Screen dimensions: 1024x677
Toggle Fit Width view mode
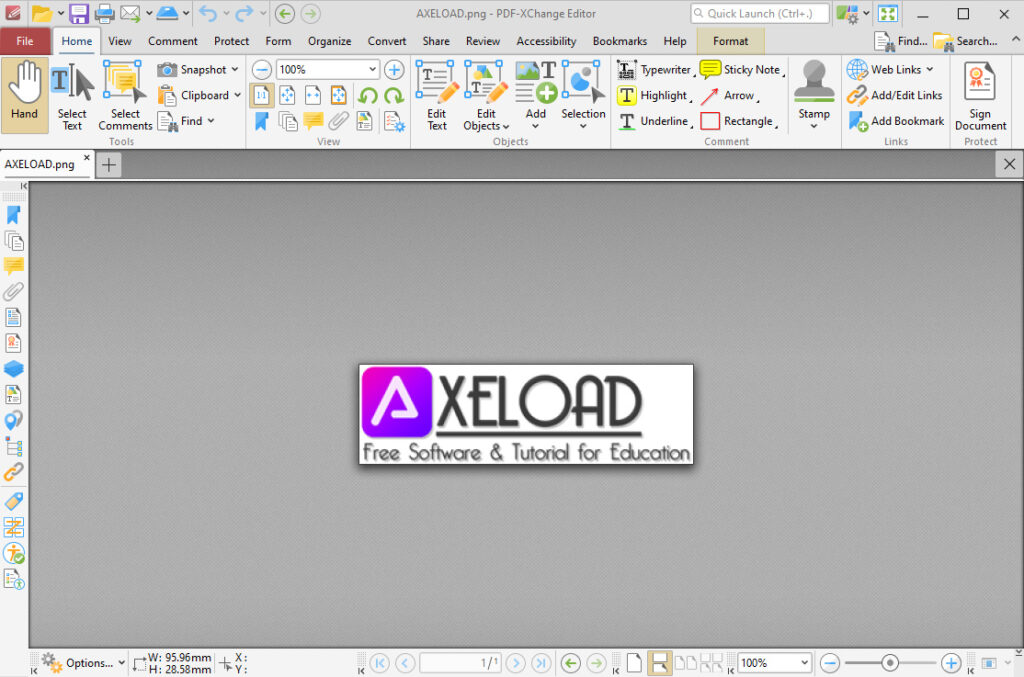[x=313, y=96]
